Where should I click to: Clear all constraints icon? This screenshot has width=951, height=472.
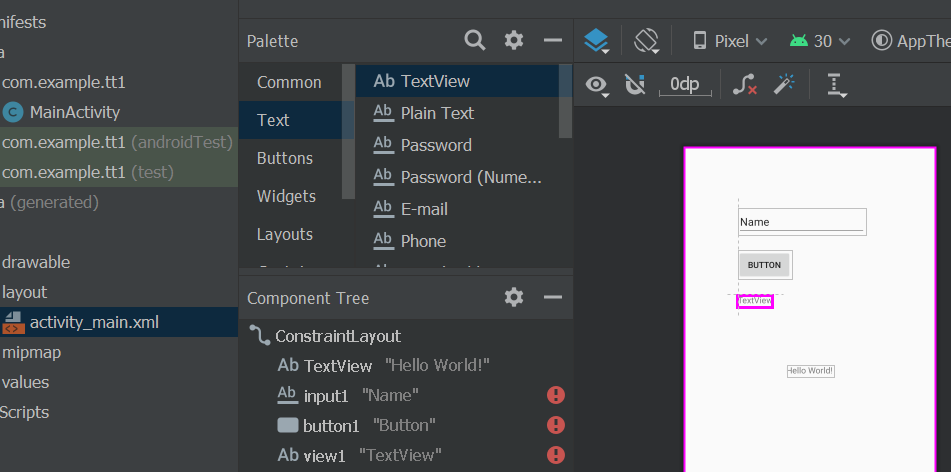(x=744, y=84)
